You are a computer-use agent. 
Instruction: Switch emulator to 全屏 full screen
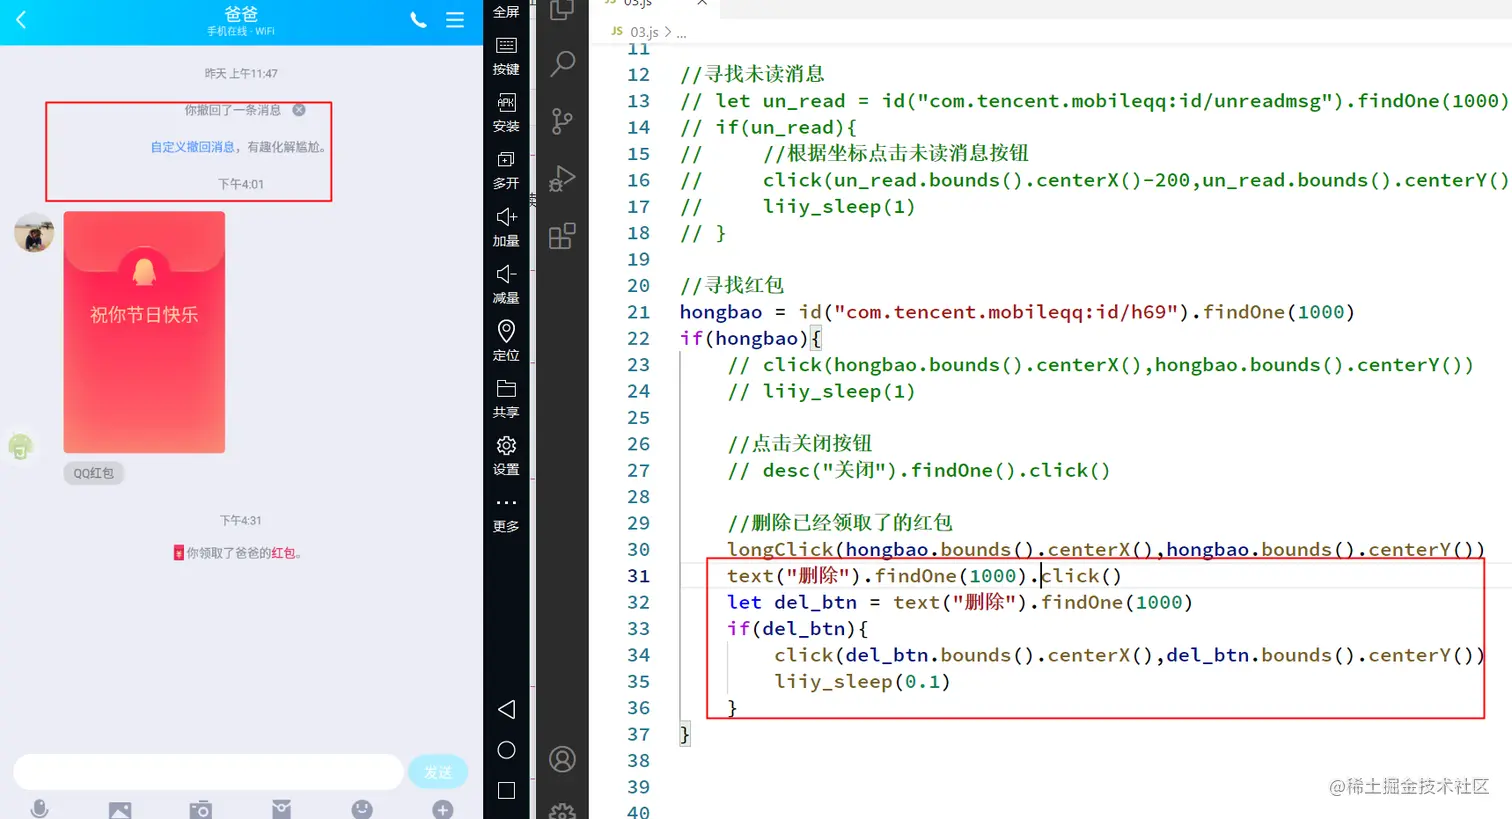(x=506, y=12)
